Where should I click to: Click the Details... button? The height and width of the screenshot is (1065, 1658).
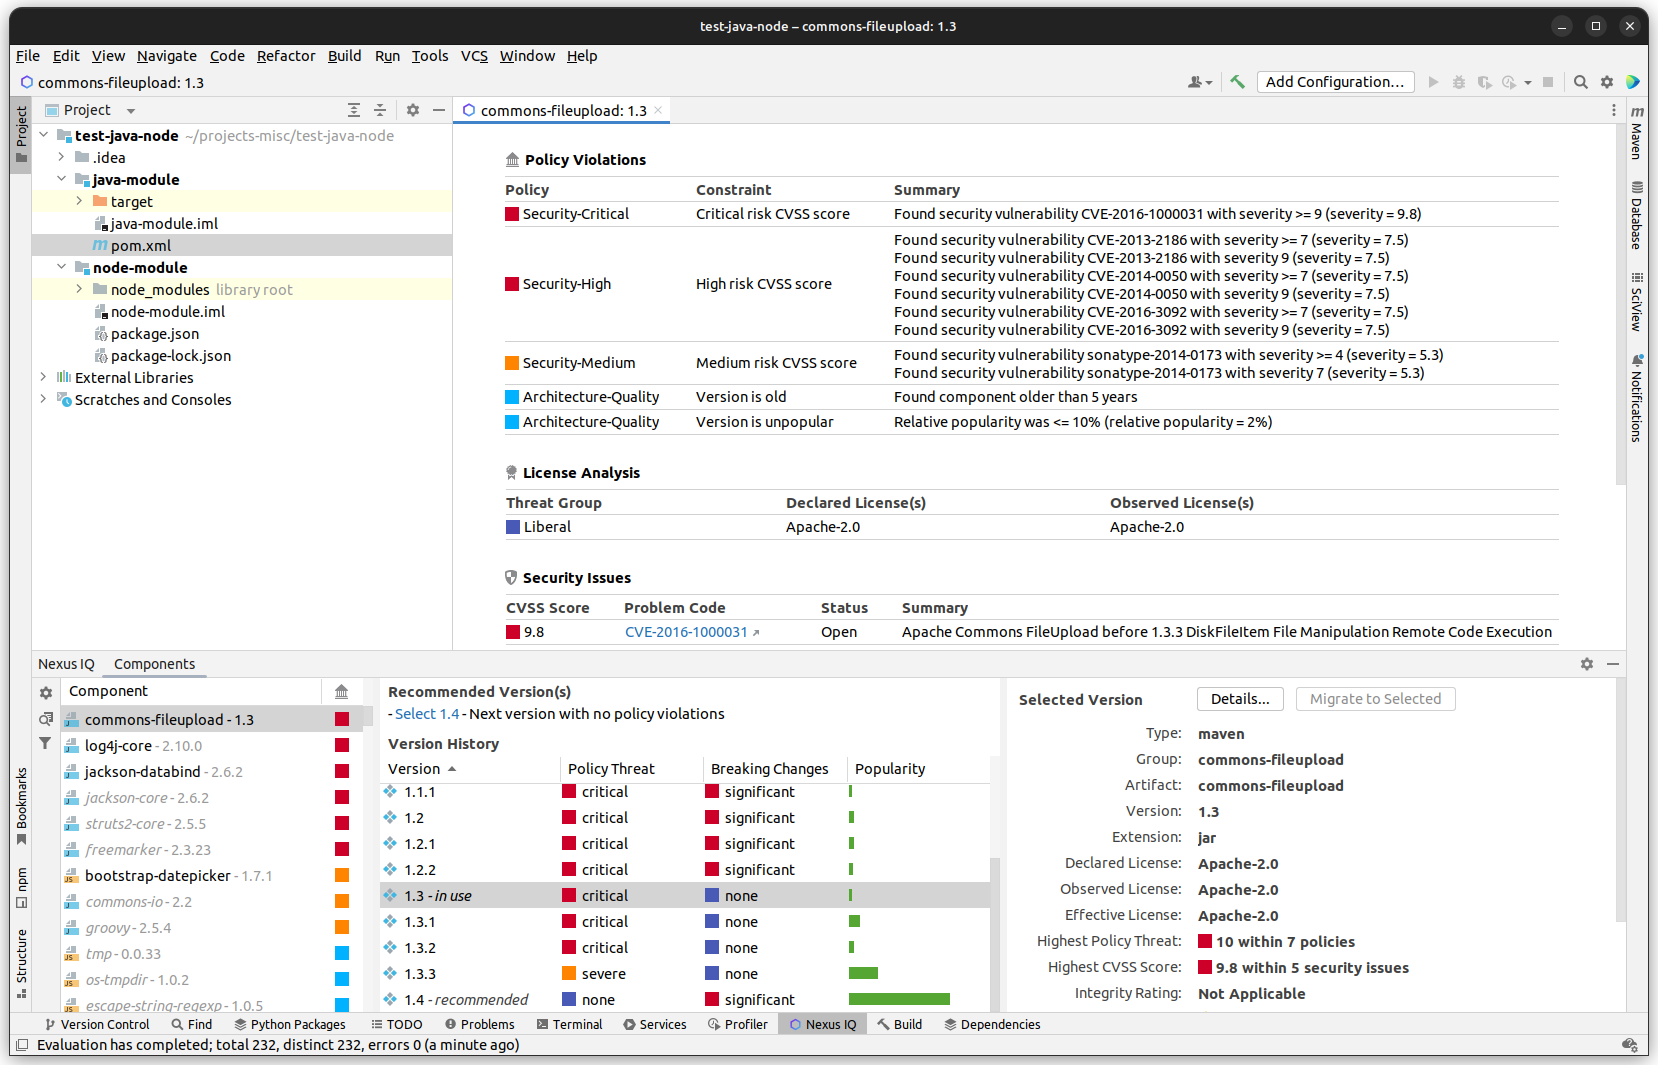pos(1240,699)
